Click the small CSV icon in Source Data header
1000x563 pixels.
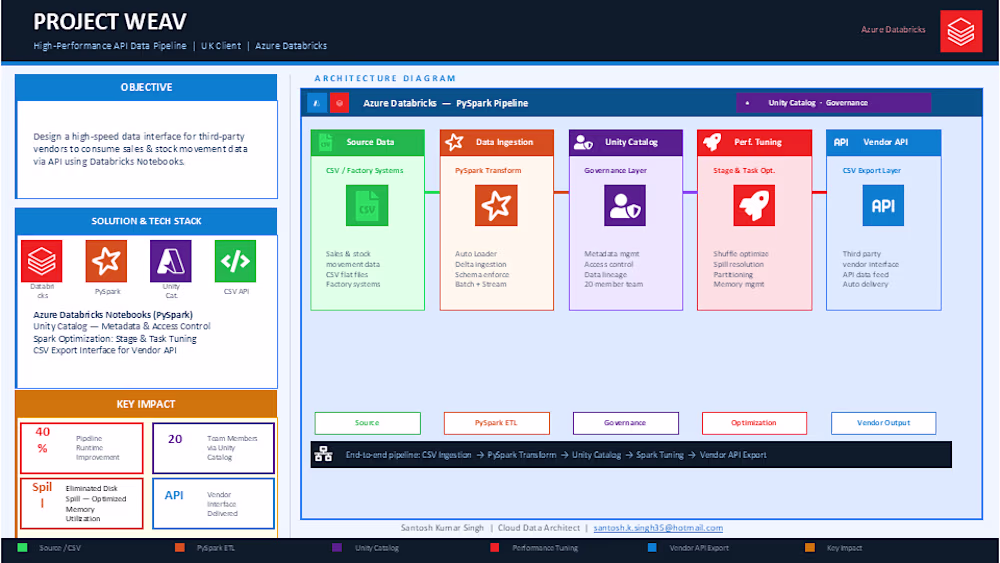point(326,142)
